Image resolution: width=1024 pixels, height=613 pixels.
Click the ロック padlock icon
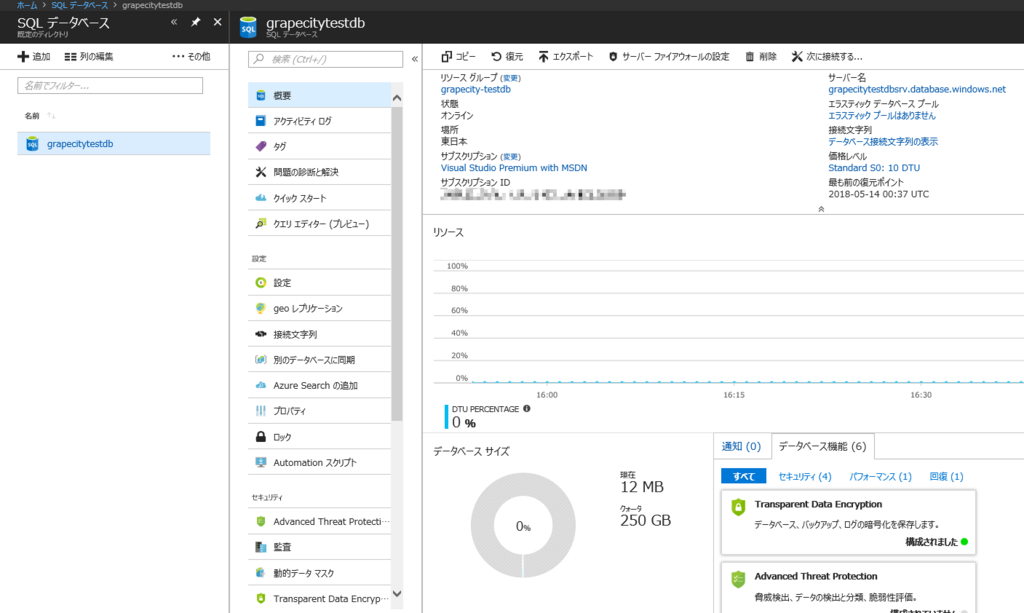pyautogui.click(x=261, y=437)
